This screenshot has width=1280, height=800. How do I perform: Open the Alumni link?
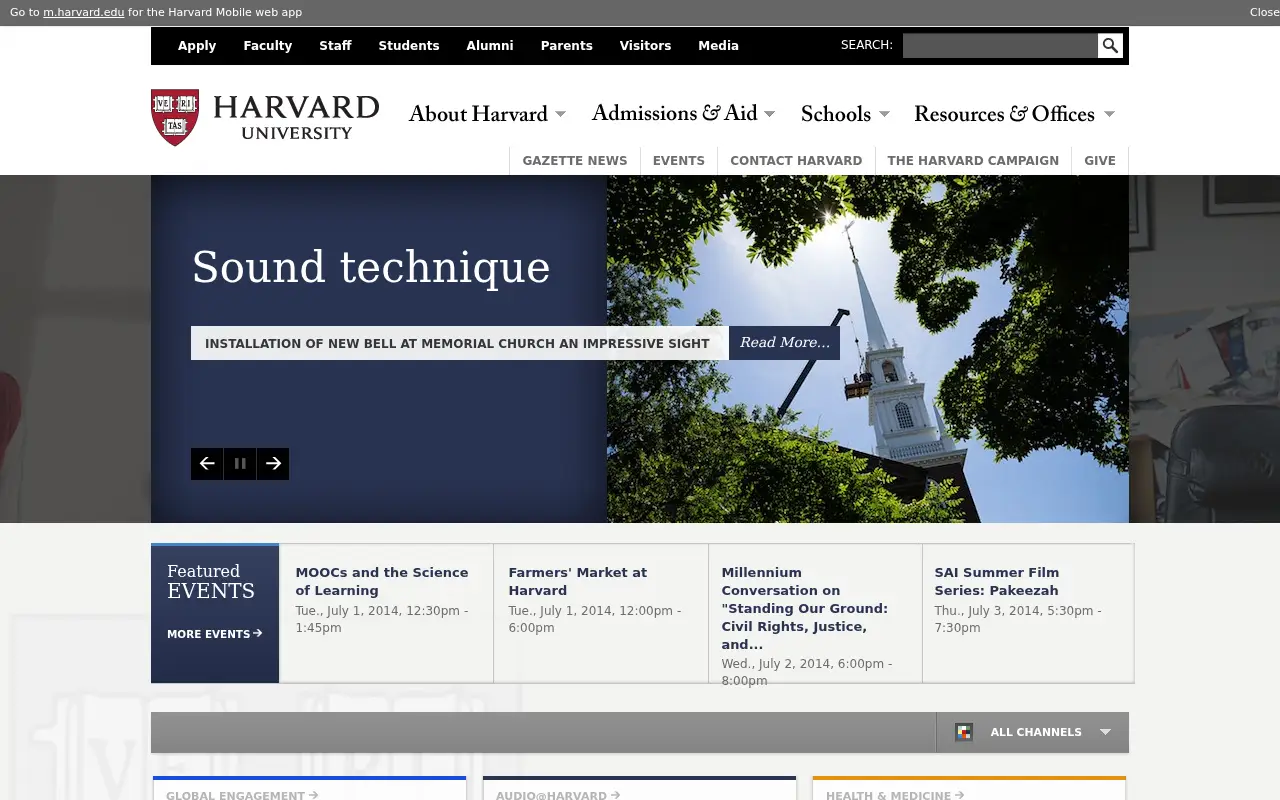click(x=490, y=46)
